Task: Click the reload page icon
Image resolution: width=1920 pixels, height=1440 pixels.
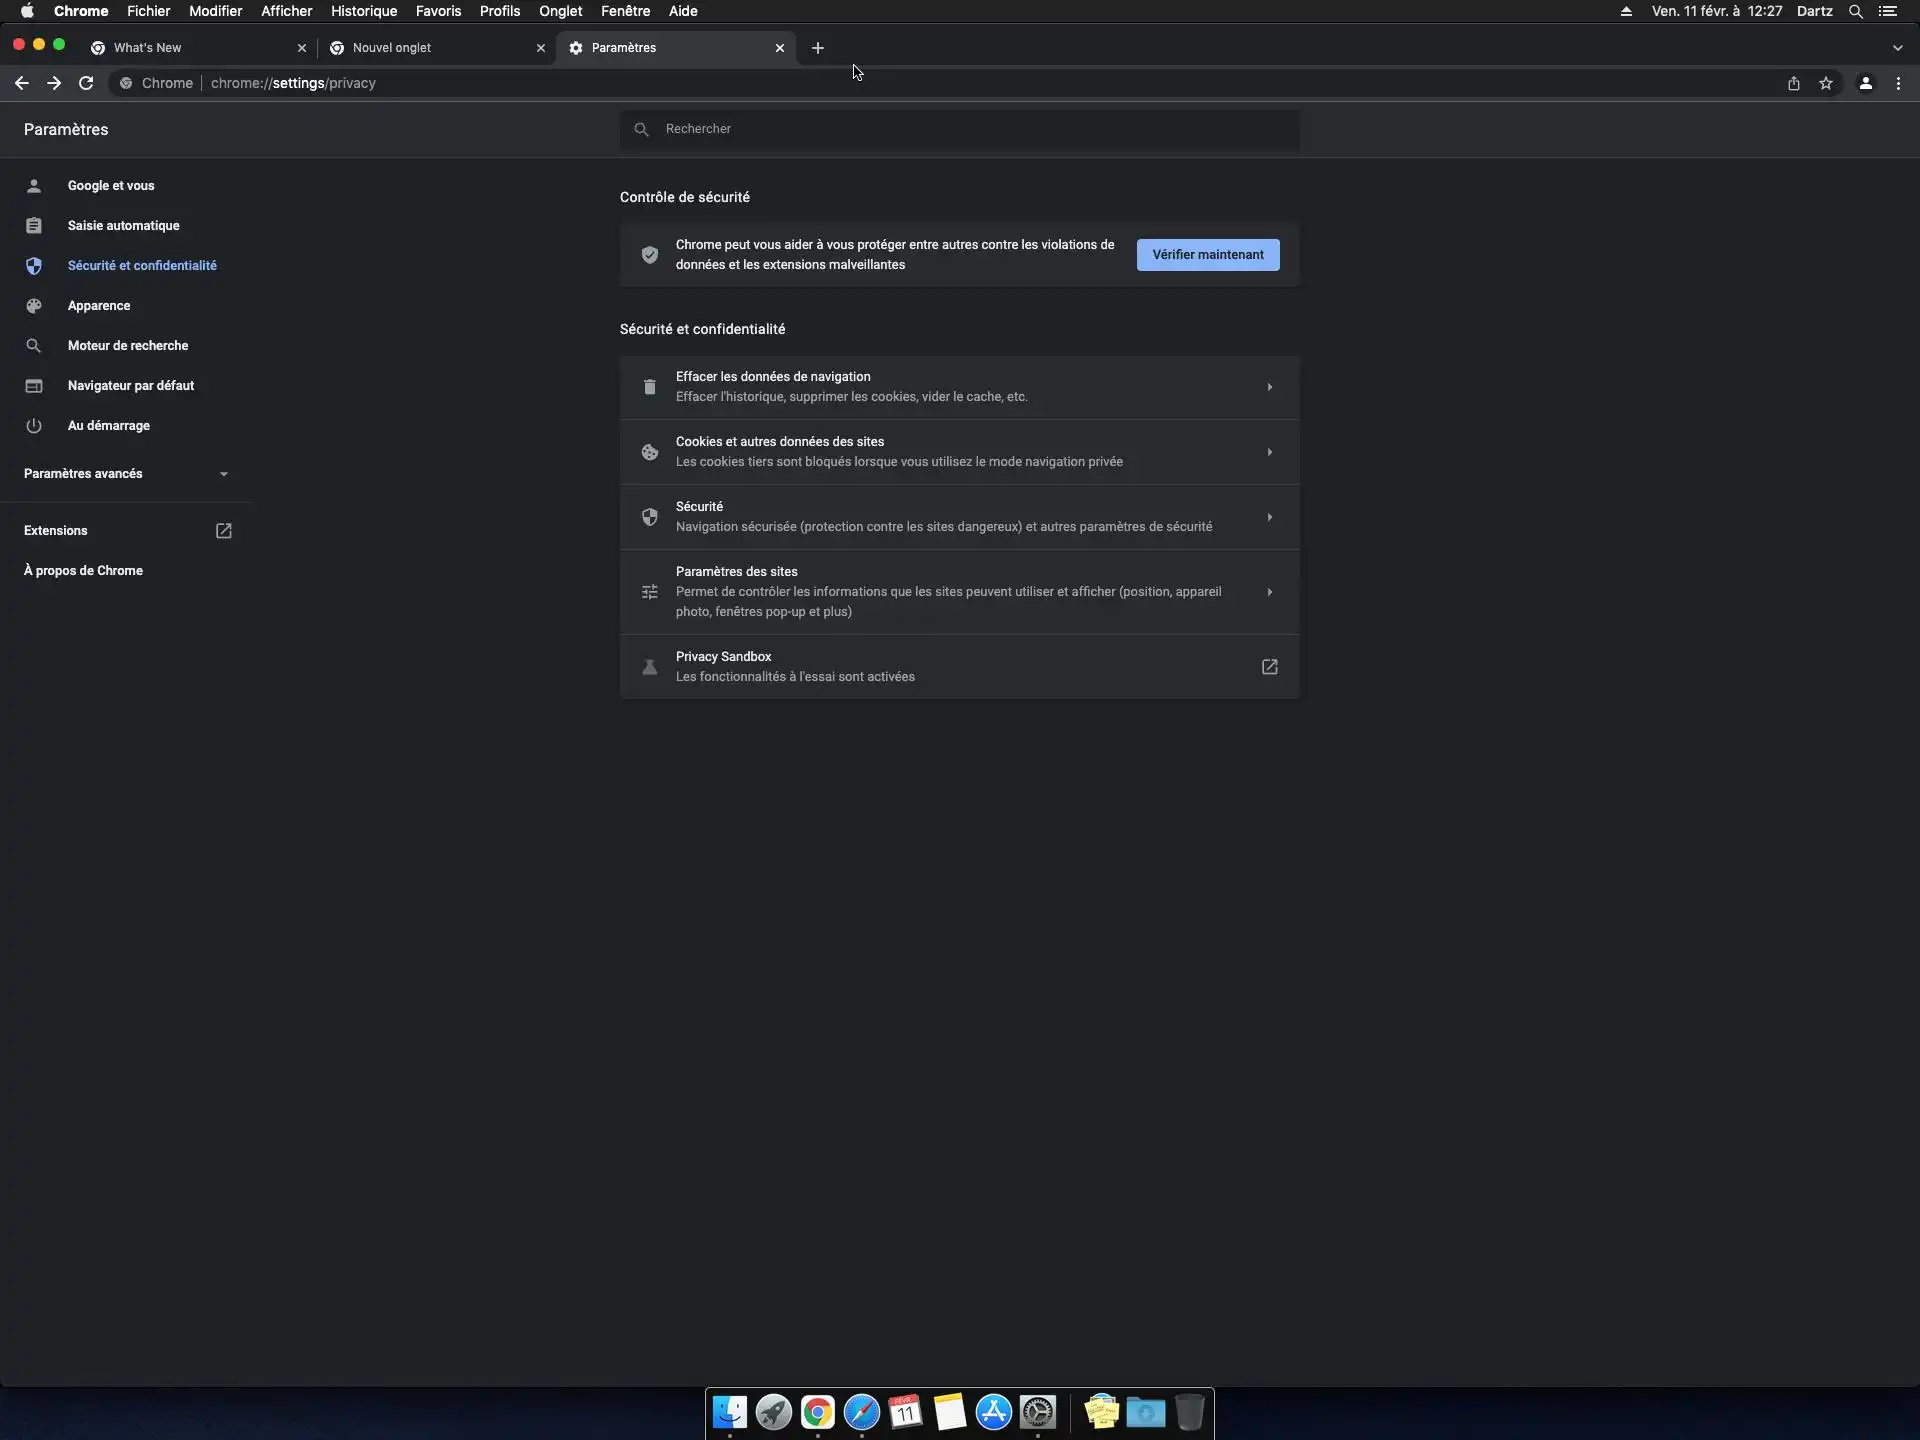Action: 86,83
